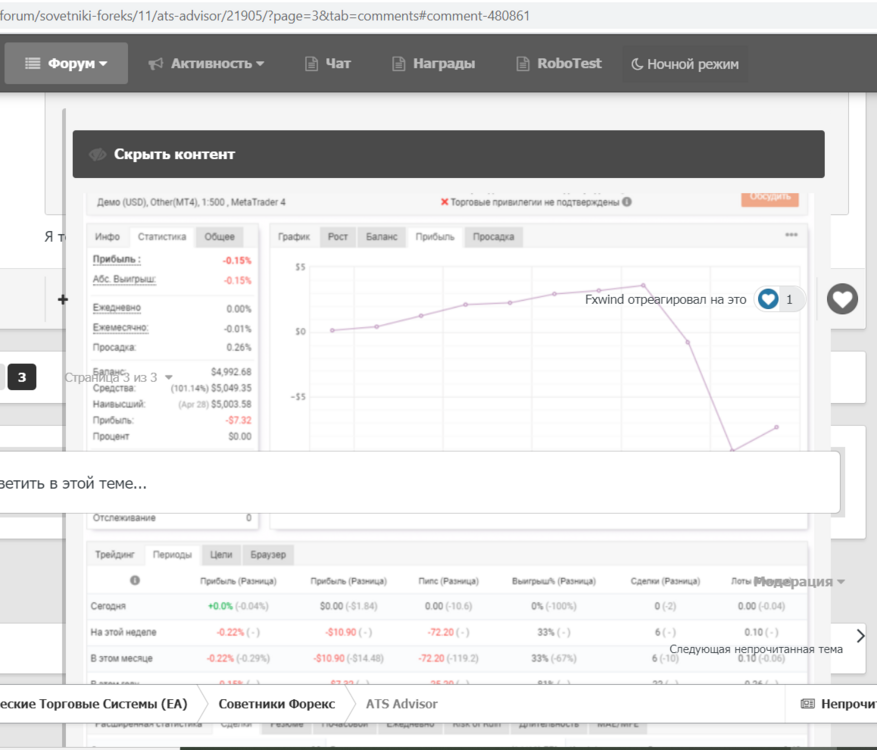Click the Форум list icon
877x750 pixels.
(x=32, y=63)
